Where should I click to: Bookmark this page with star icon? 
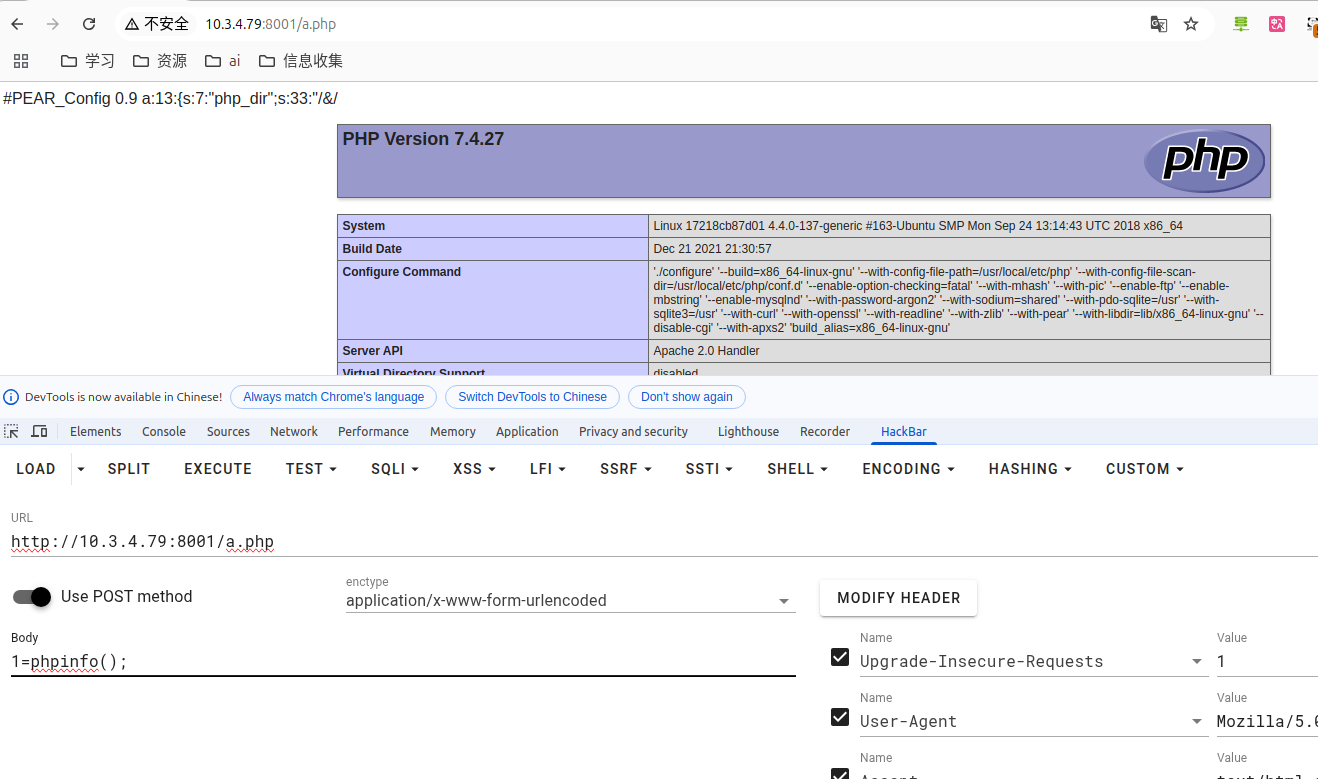pyautogui.click(x=1191, y=24)
